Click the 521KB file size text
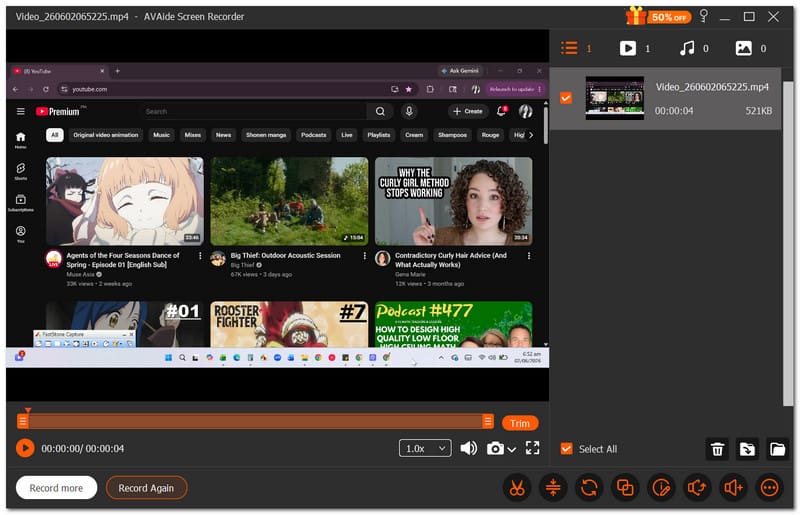The height and width of the screenshot is (515, 800). (758, 111)
